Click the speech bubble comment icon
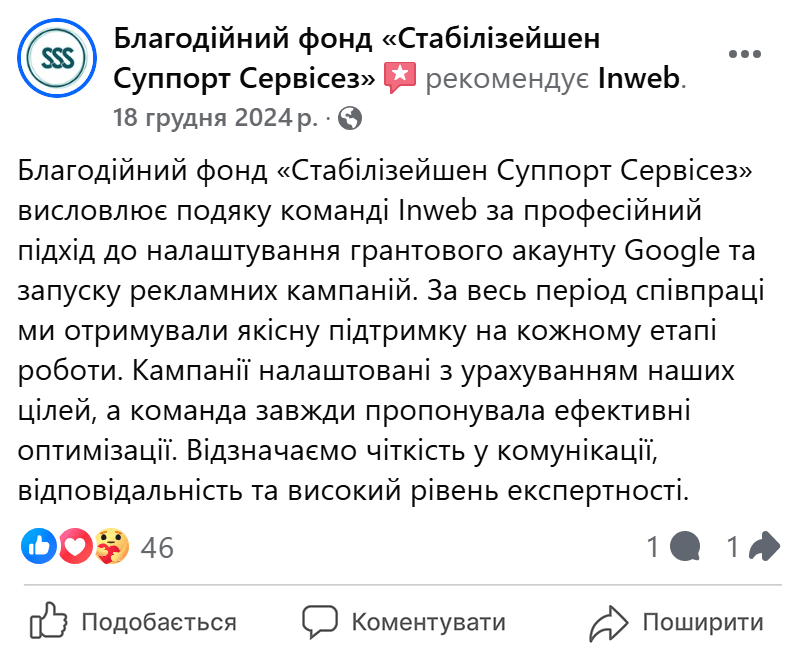 (684, 547)
